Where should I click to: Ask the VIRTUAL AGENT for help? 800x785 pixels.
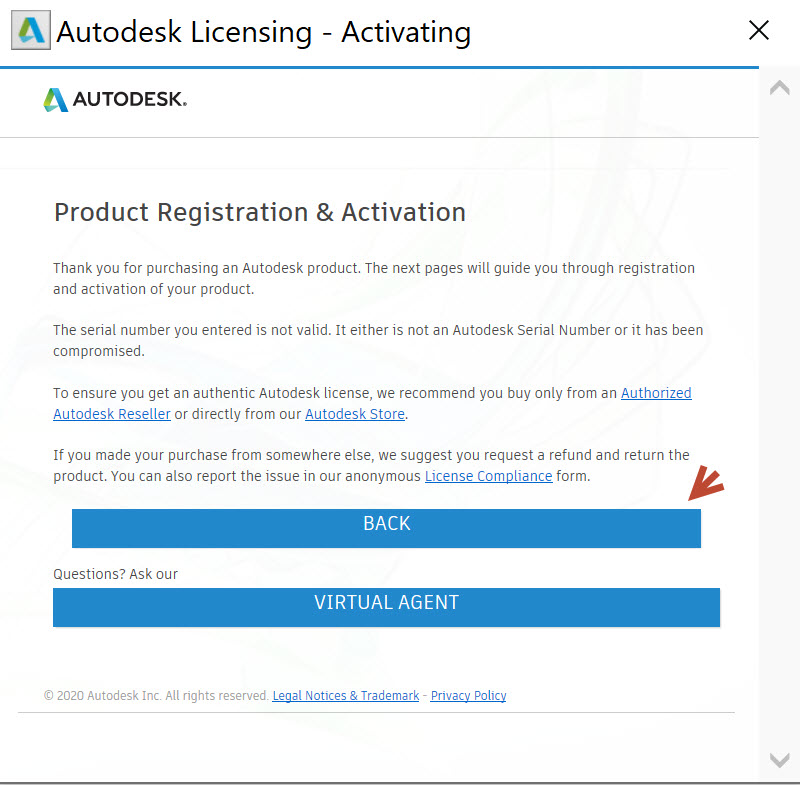(x=386, y=602)
